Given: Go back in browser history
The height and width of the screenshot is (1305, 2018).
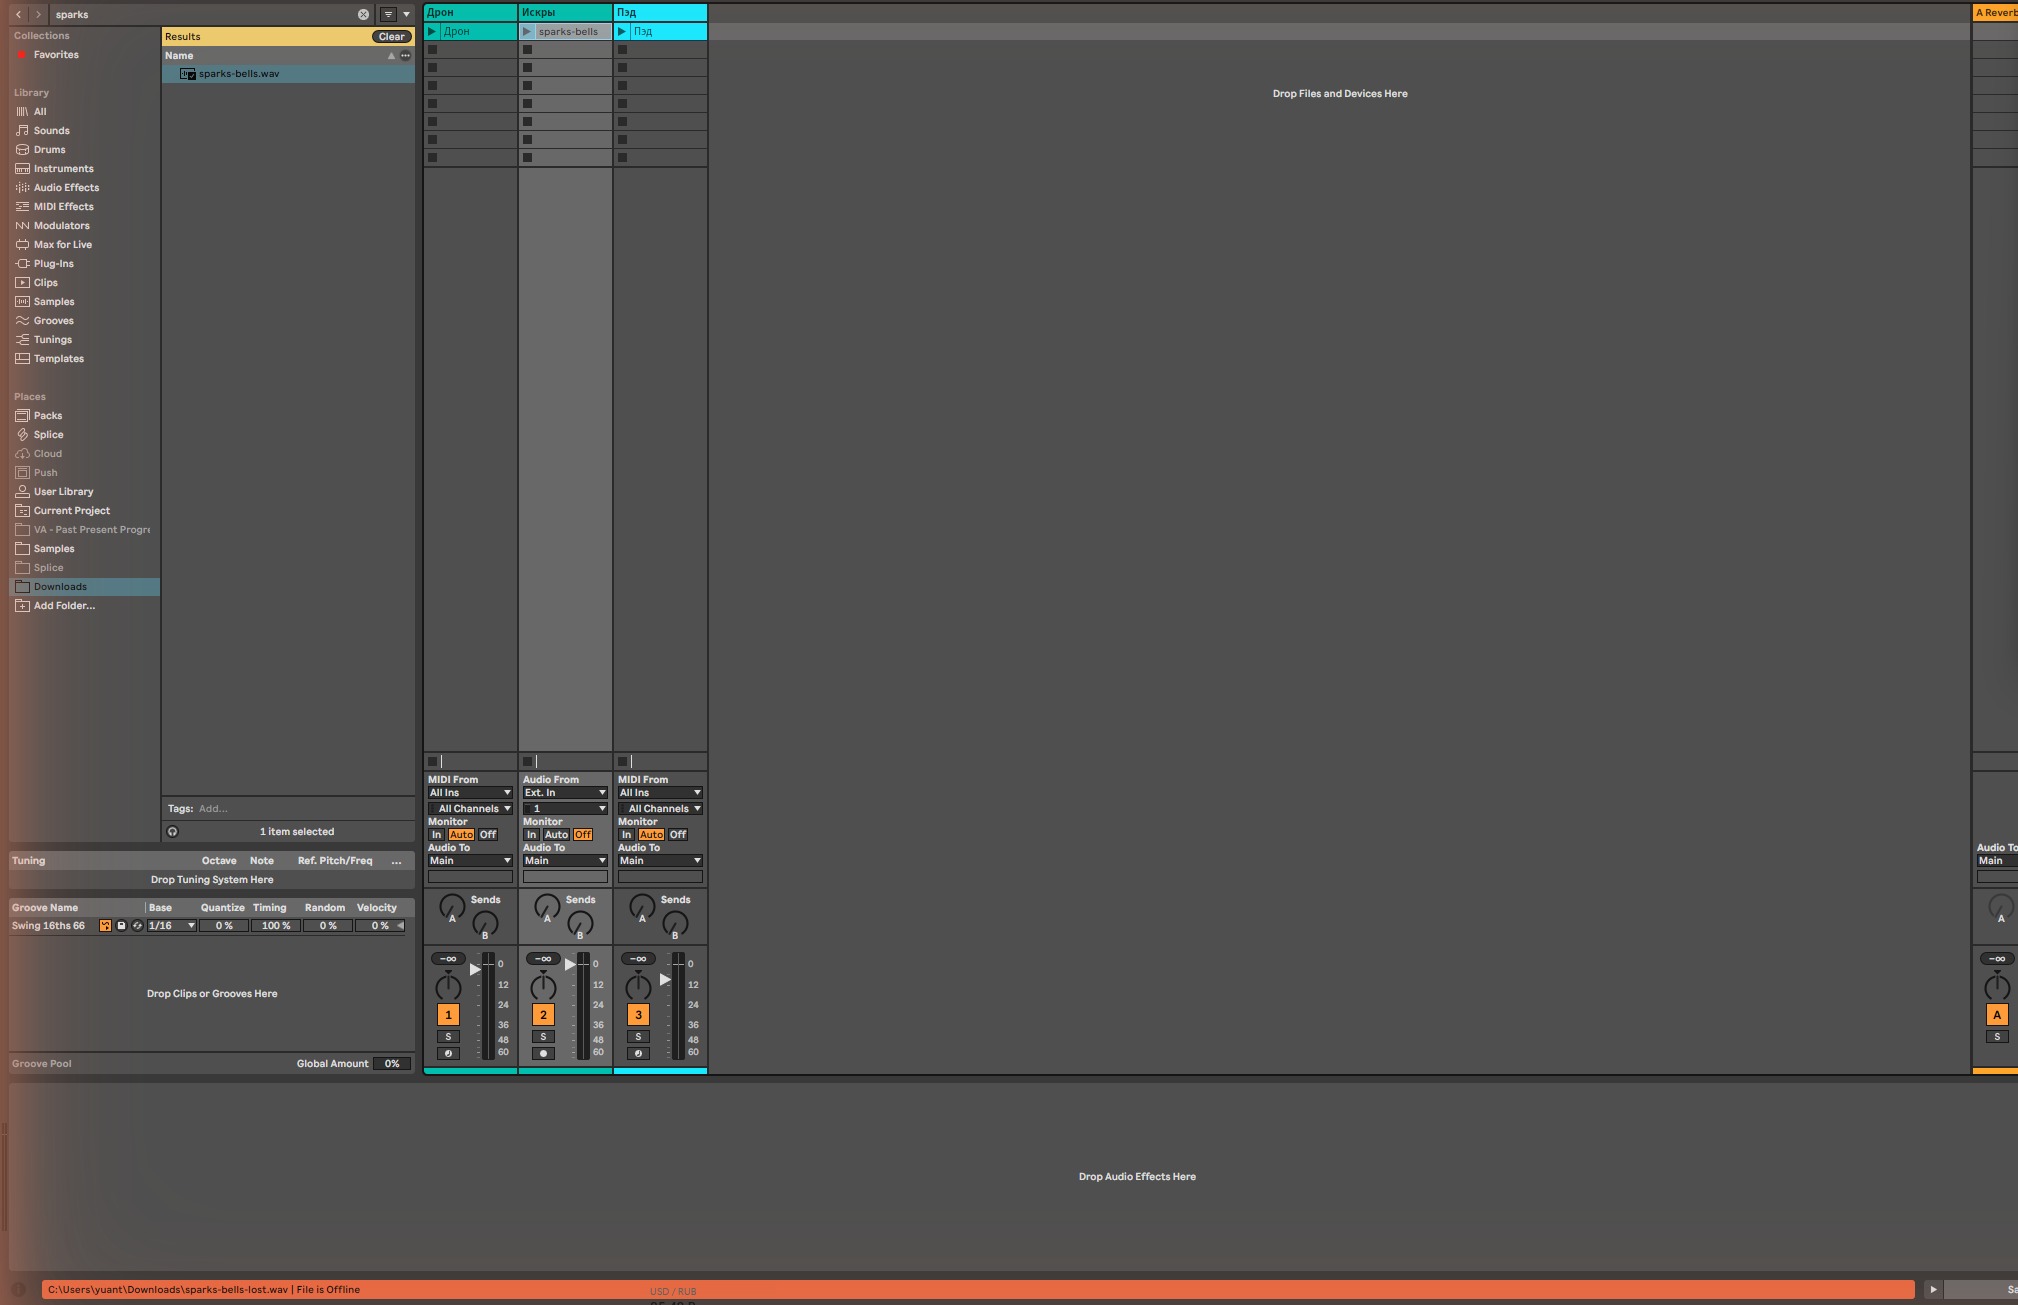Looking at the screenshot, I should (x=18, y=14).
